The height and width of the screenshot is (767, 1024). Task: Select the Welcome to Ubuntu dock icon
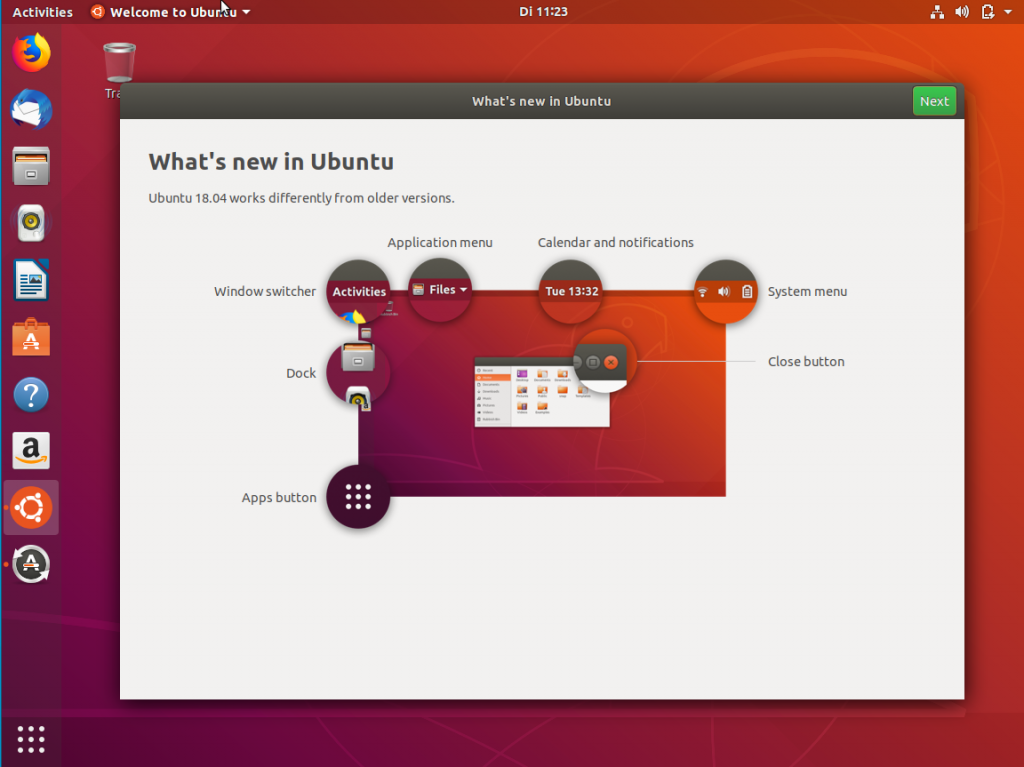[31, 508]
